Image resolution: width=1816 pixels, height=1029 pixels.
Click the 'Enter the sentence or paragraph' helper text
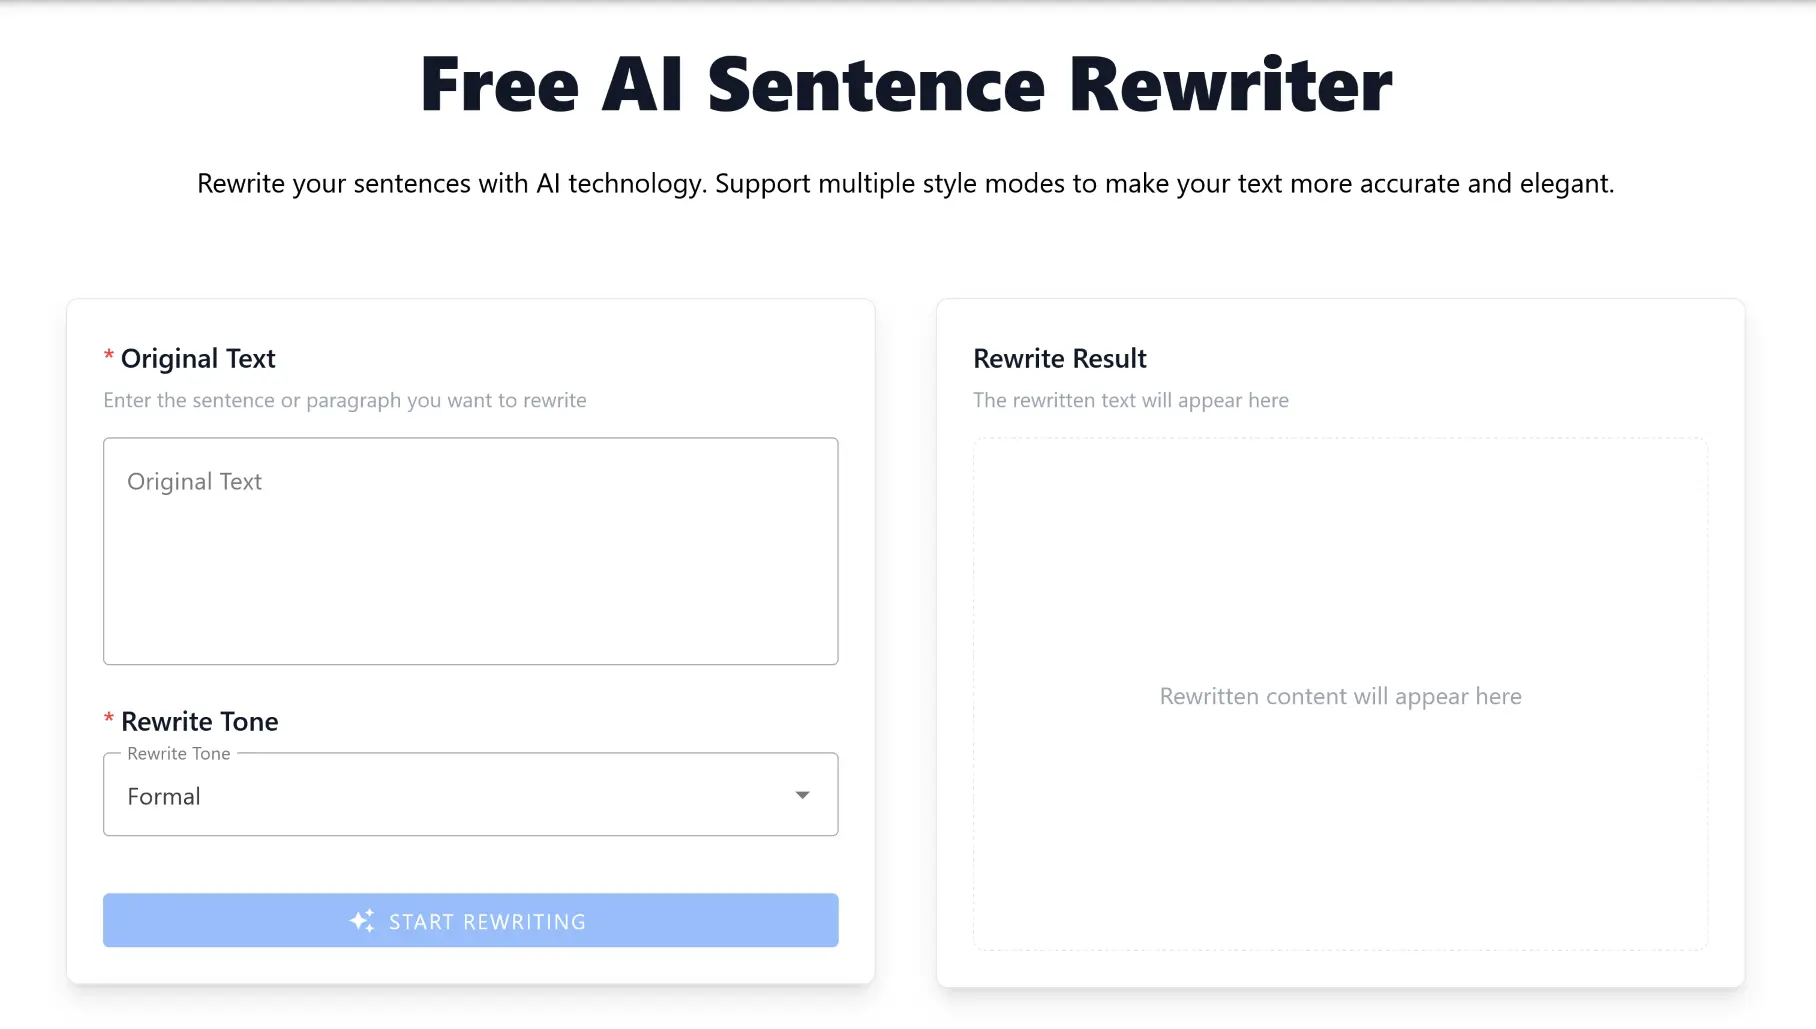344,400
